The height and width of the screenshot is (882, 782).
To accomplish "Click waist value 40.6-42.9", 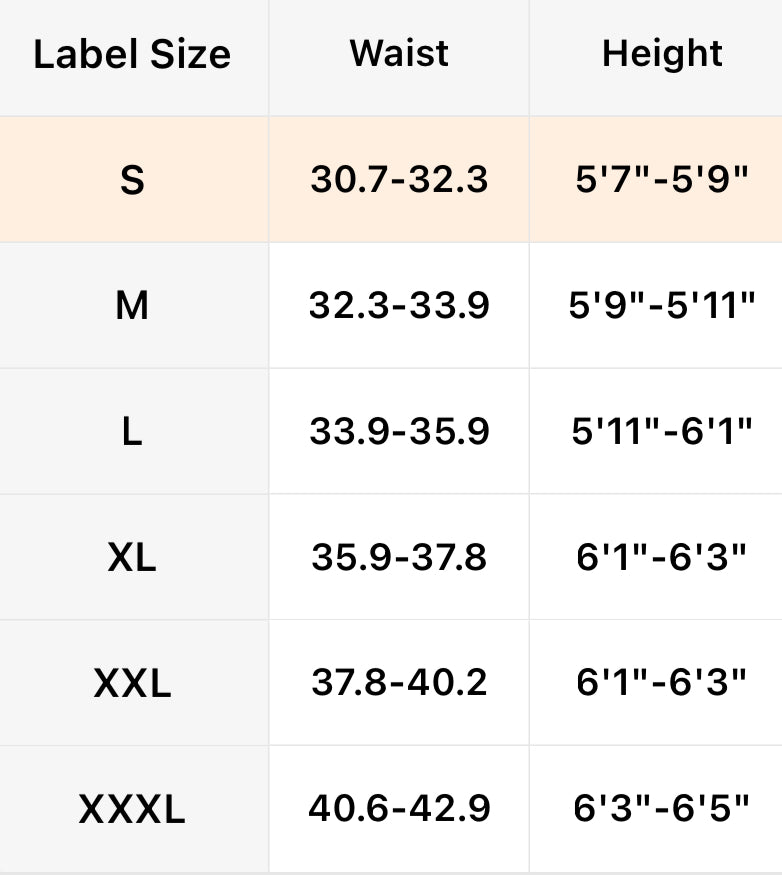I will point(399,810).
